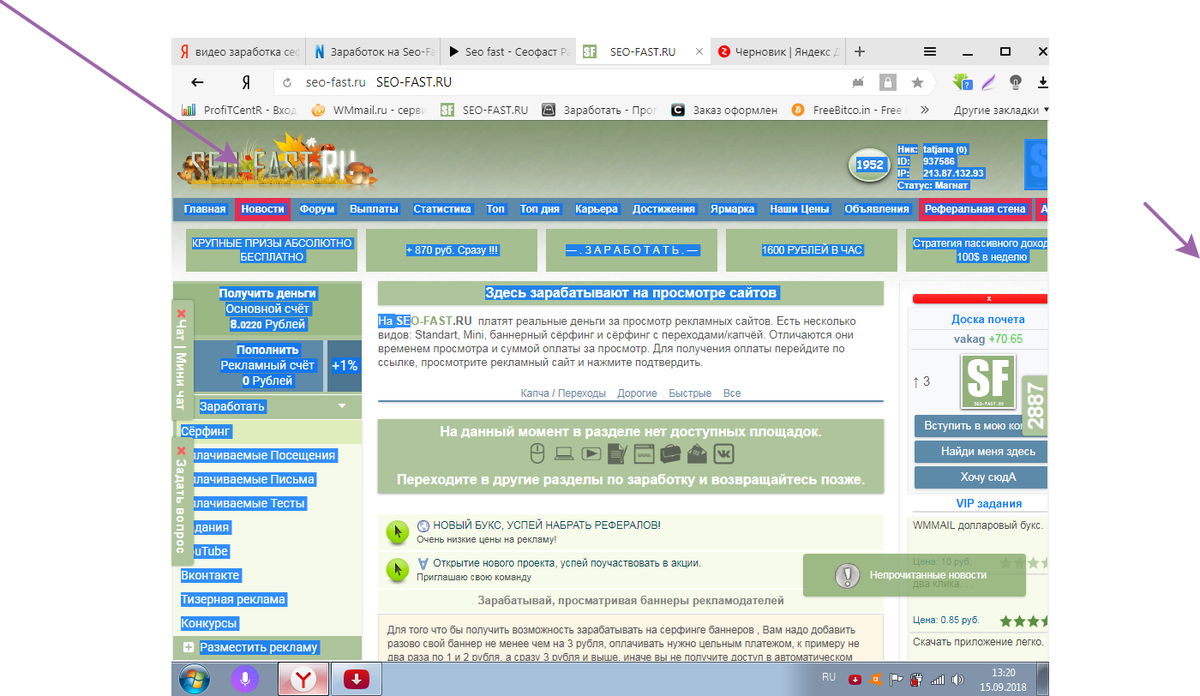1200x696 pixels.
Task: Click Получить деньги link
Action: tap(268, 294)
